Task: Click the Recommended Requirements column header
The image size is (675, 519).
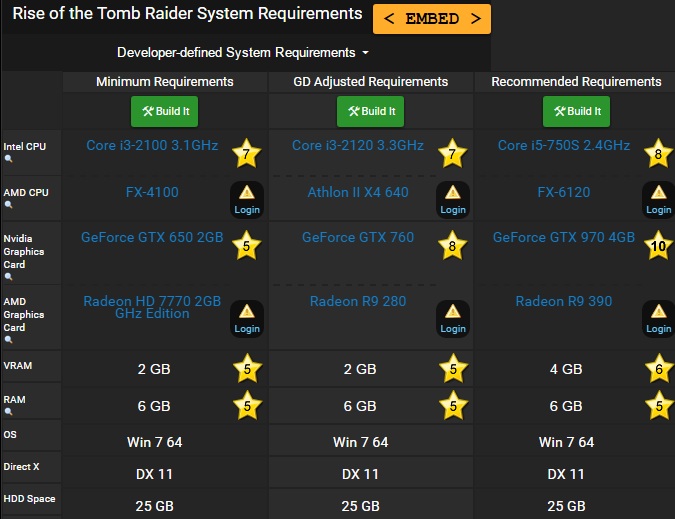Action: click(576, 81)
